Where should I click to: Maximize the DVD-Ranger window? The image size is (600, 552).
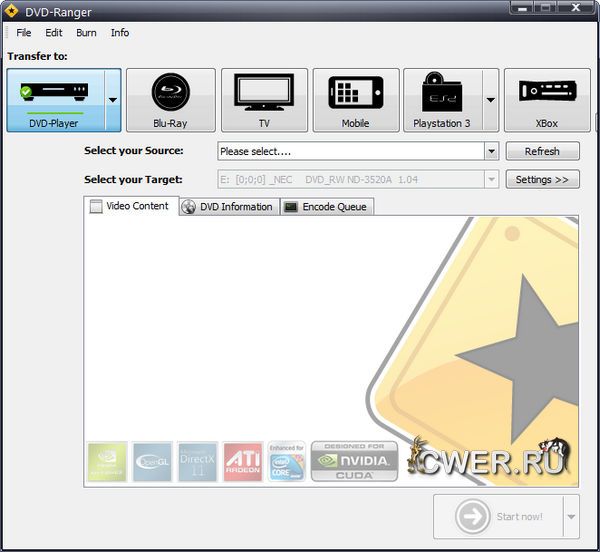(545, 8)
